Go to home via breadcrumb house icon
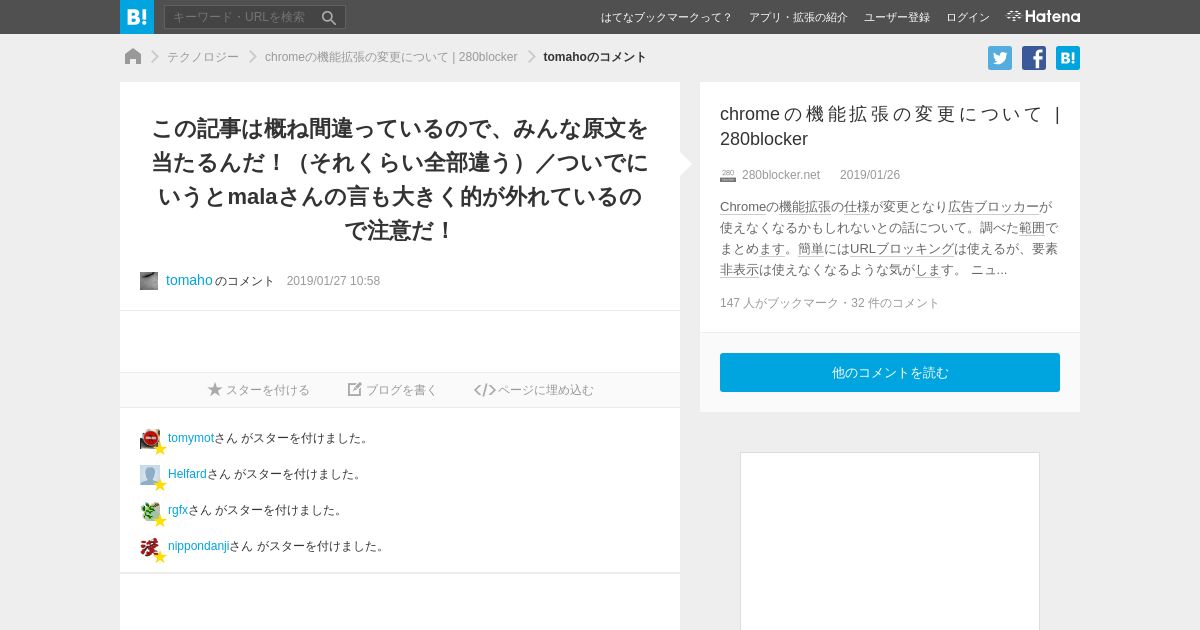 click(133, 57)
